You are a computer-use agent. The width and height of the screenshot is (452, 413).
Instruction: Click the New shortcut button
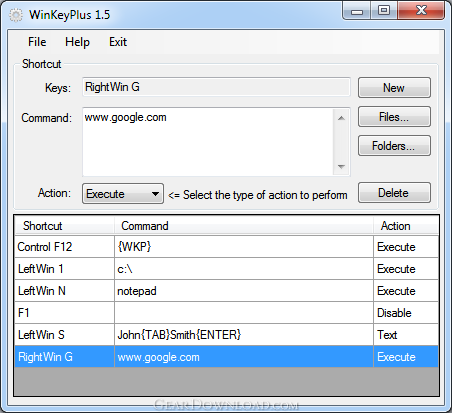click(394, 88)
